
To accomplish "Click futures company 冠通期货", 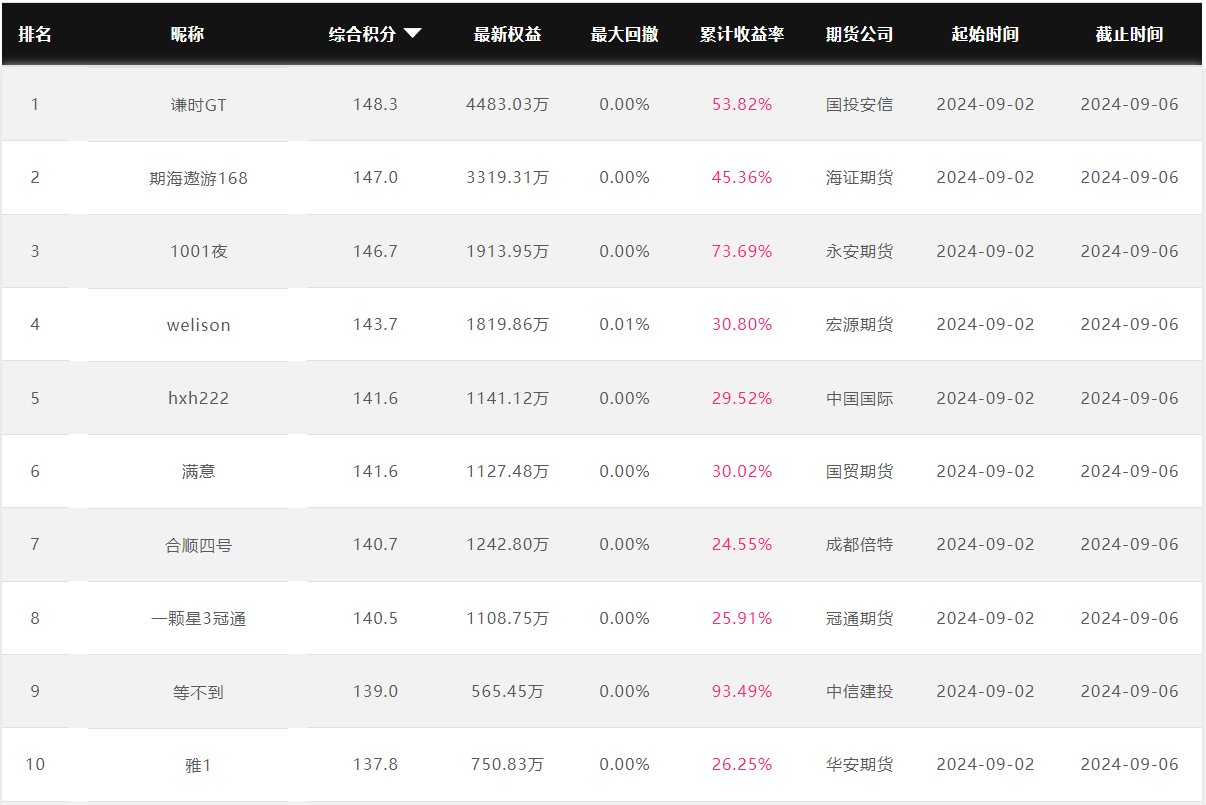I will point(860,618).
